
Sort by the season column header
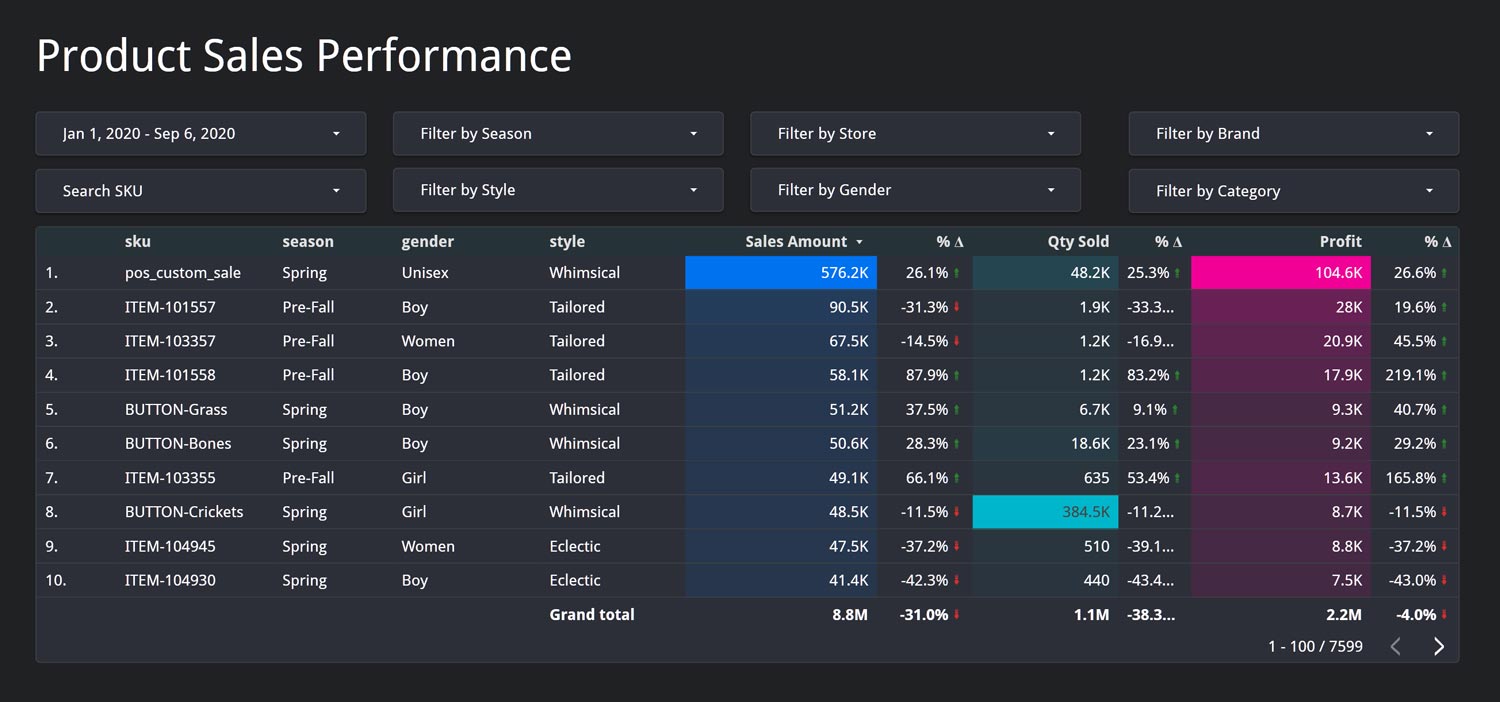308,241
